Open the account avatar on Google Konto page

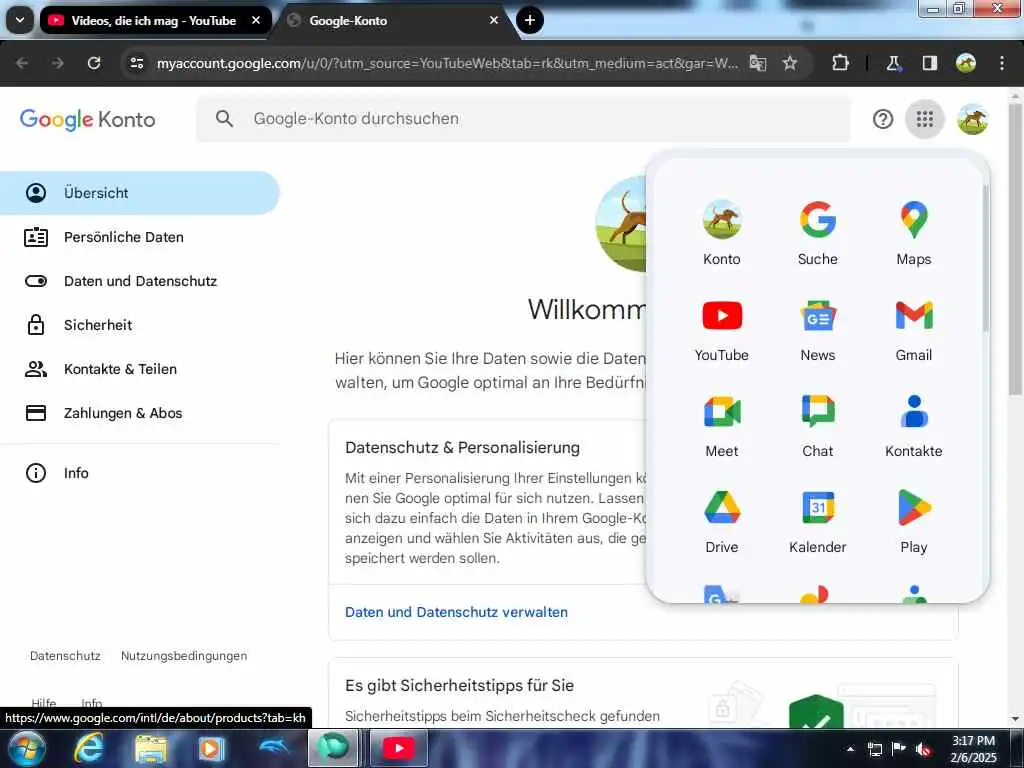[x=972, y=120]
